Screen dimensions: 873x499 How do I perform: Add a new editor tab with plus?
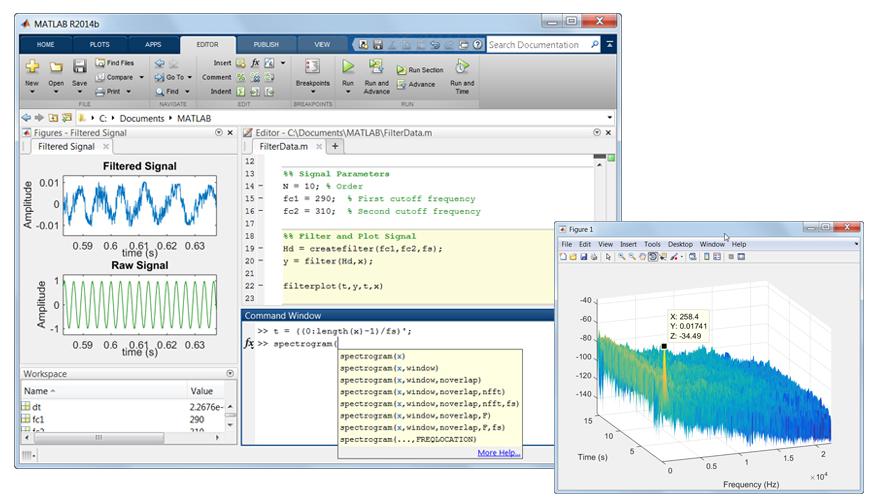click(335, 146)
